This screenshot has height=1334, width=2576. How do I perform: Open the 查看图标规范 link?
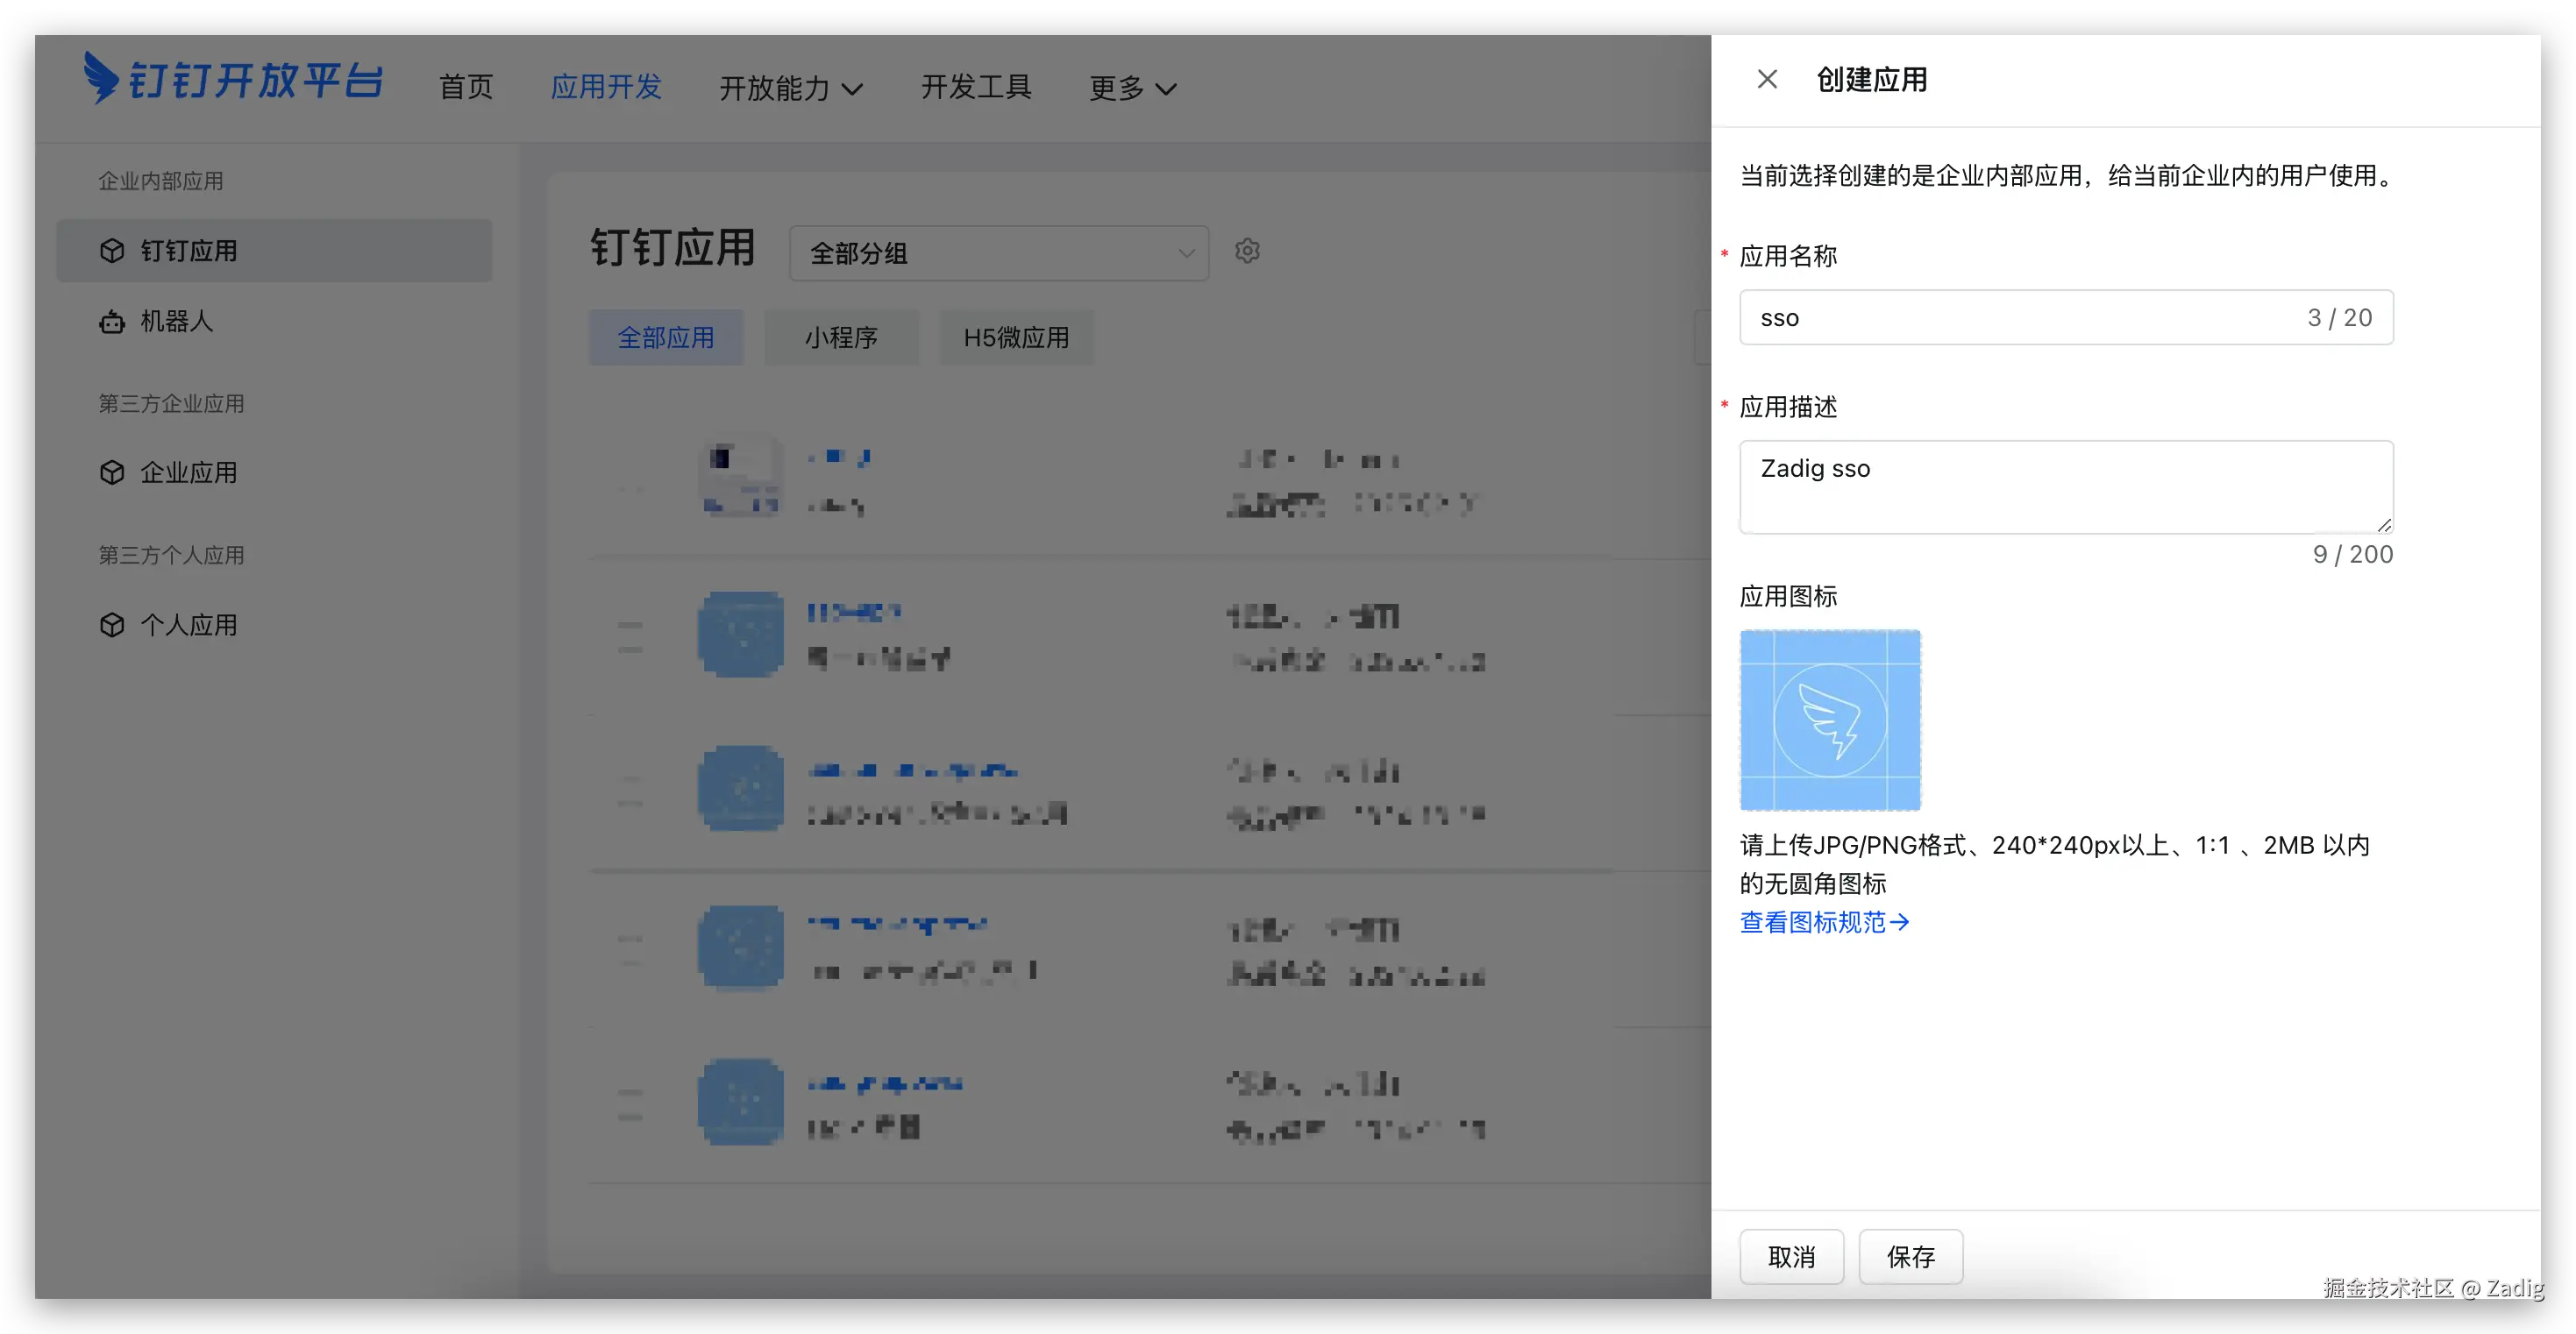pos(1824,922)
